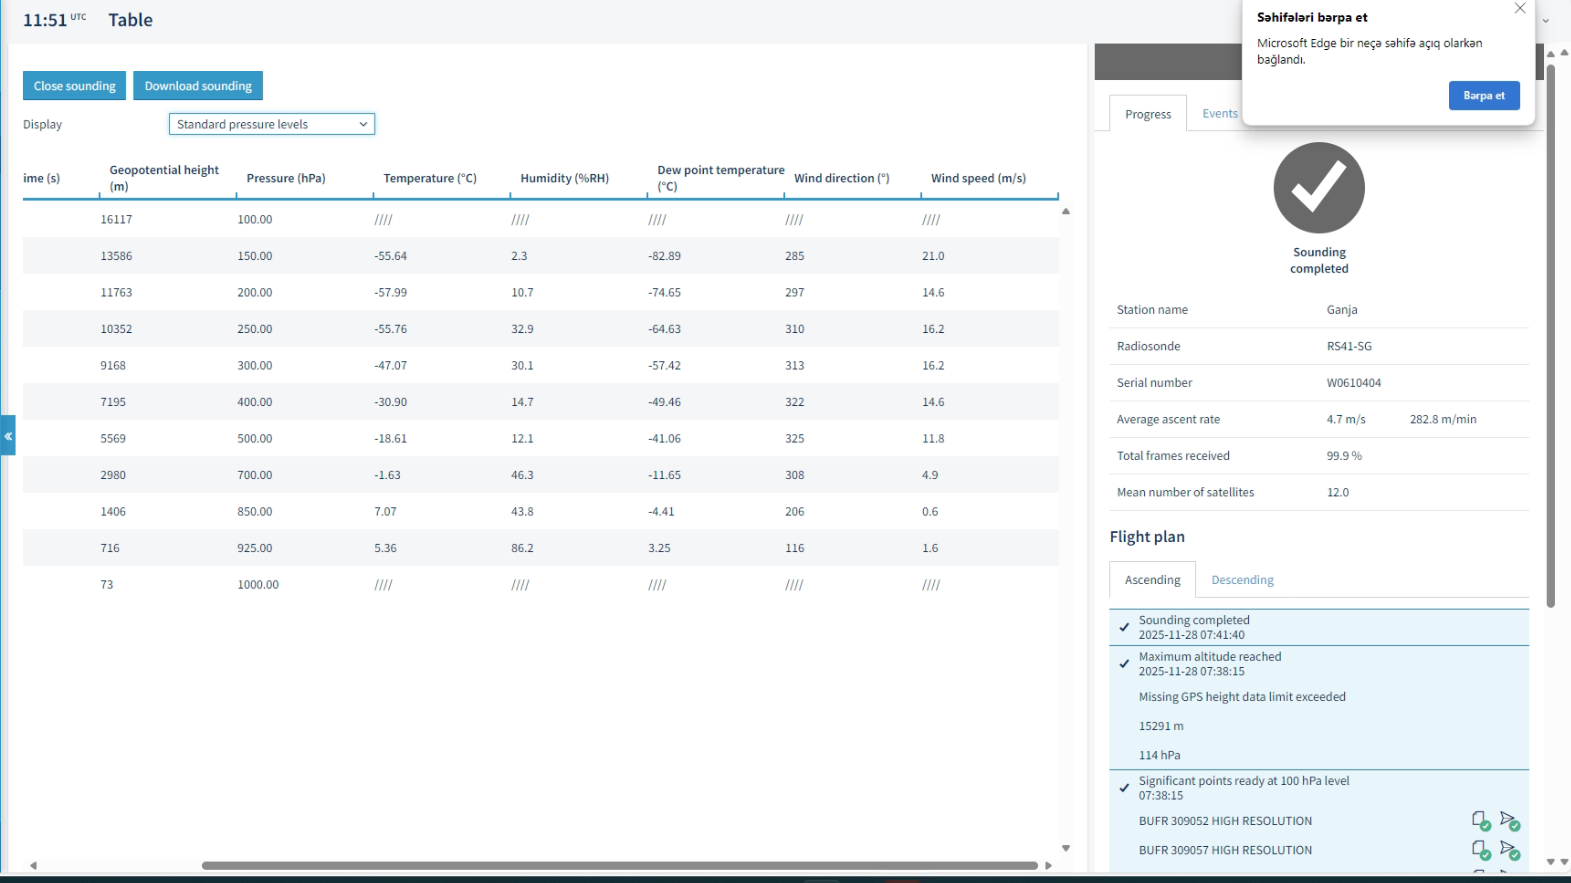Image resolution: width=1571 pixels, height=883 pixels.
Task: Select geopotential height value 16117
Action: pyautogui.click(x=116, y=220)
